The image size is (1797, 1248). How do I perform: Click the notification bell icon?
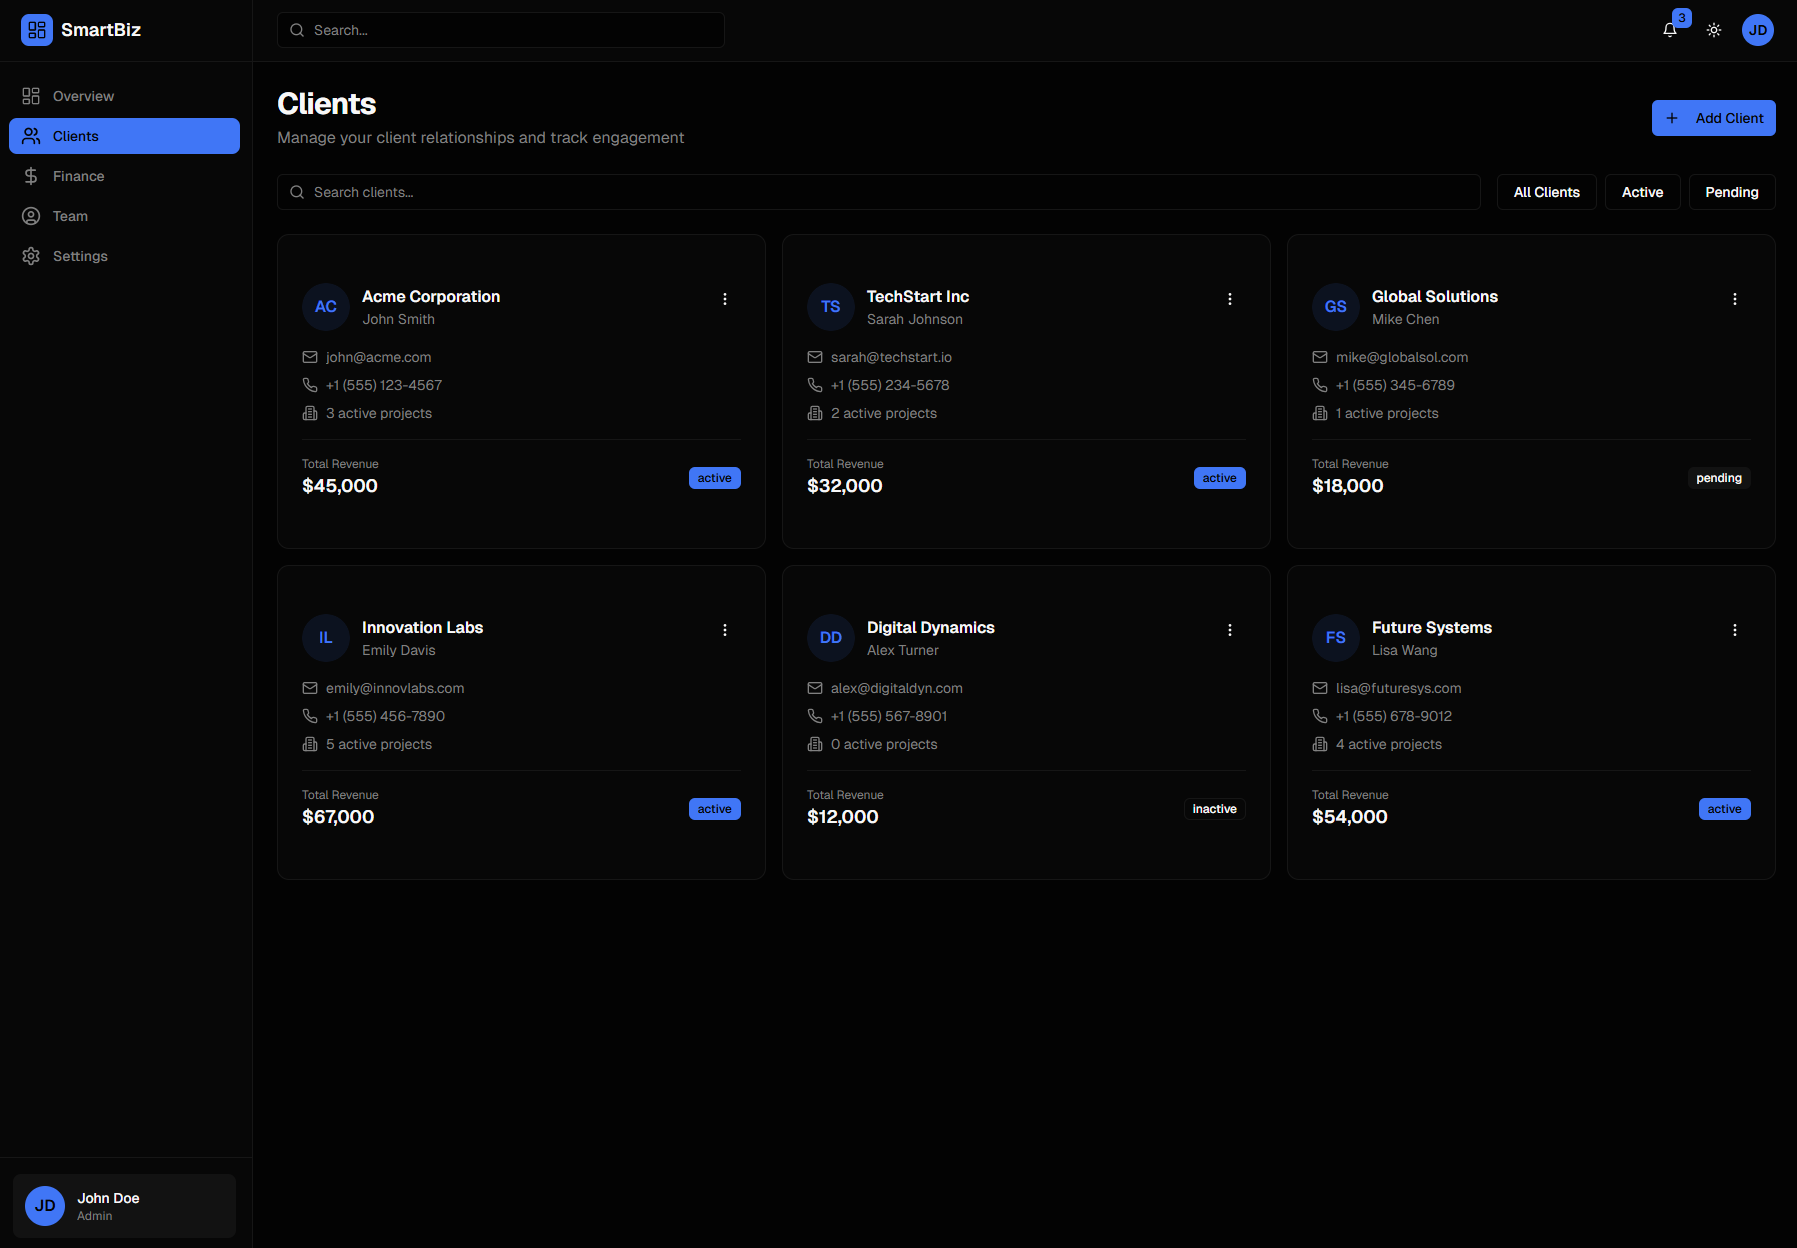(x=1669, y=29)
